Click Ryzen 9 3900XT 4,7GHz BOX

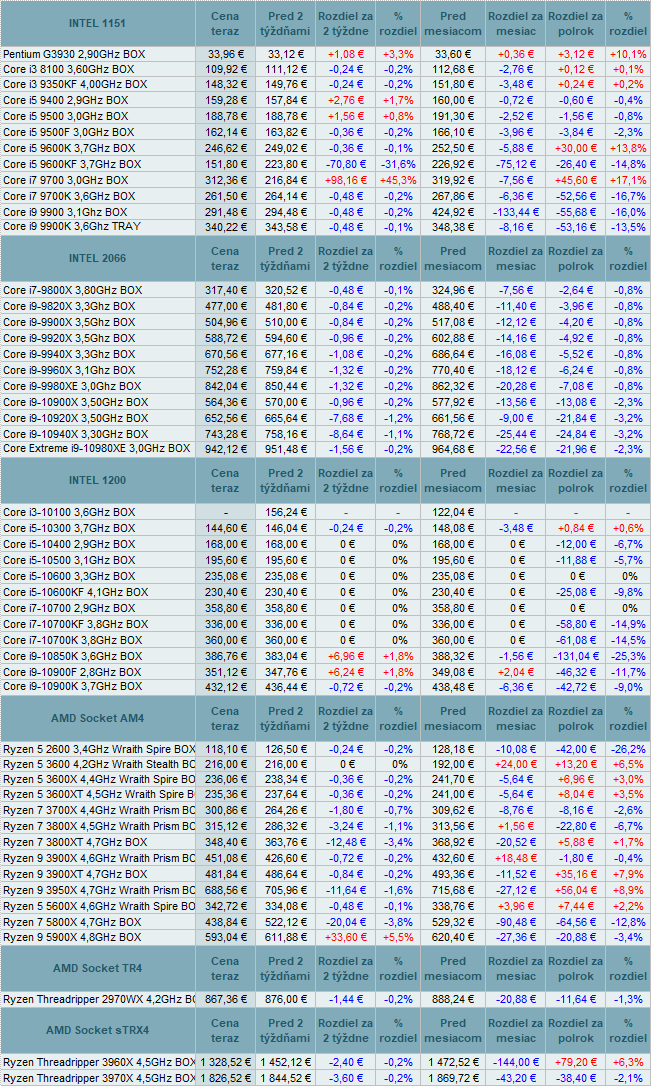75,875
